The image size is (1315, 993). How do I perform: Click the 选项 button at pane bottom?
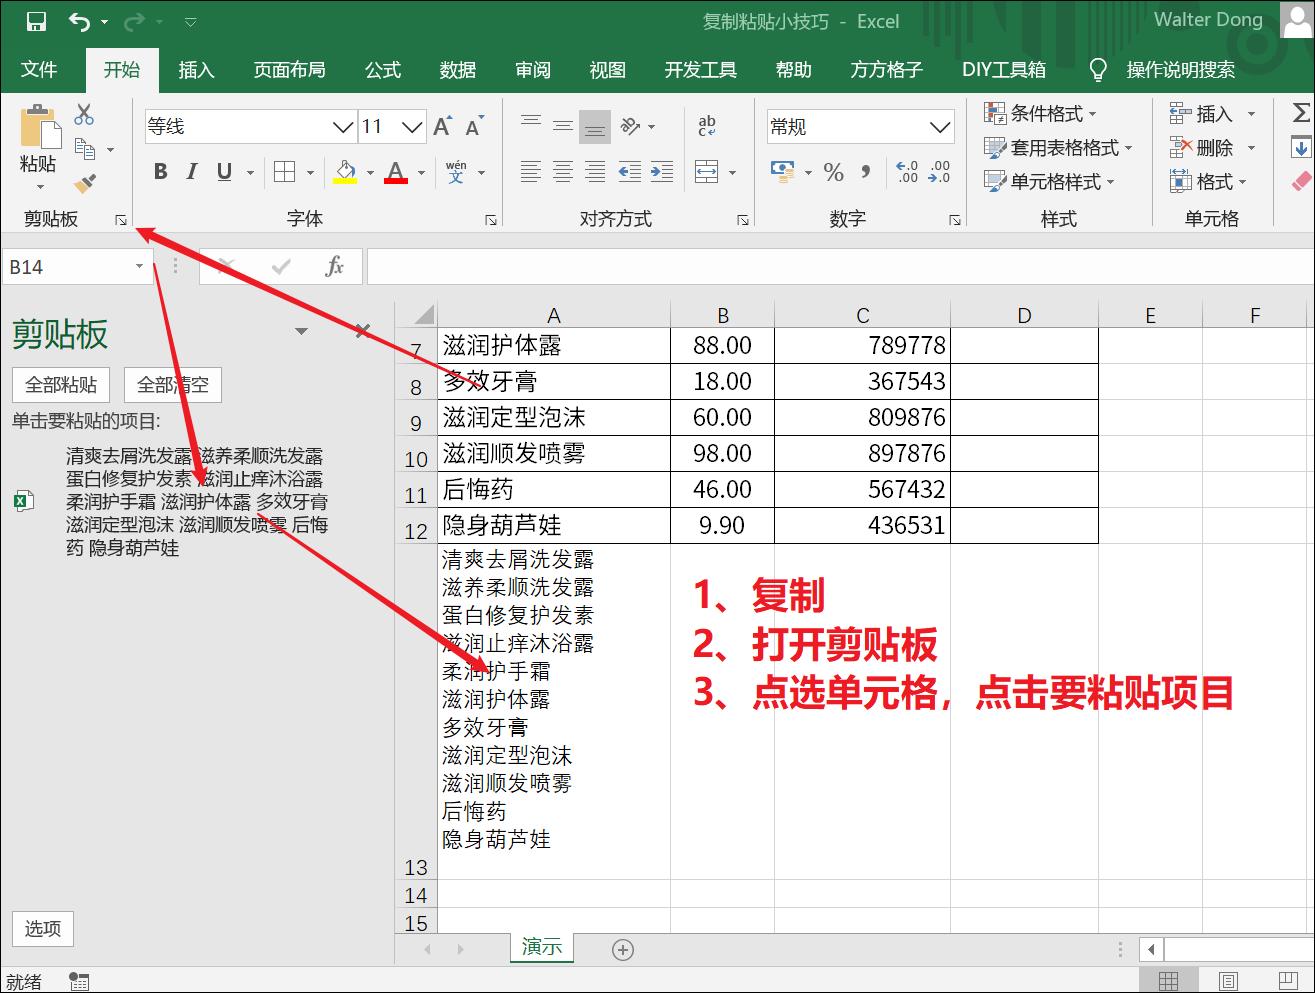42,929
